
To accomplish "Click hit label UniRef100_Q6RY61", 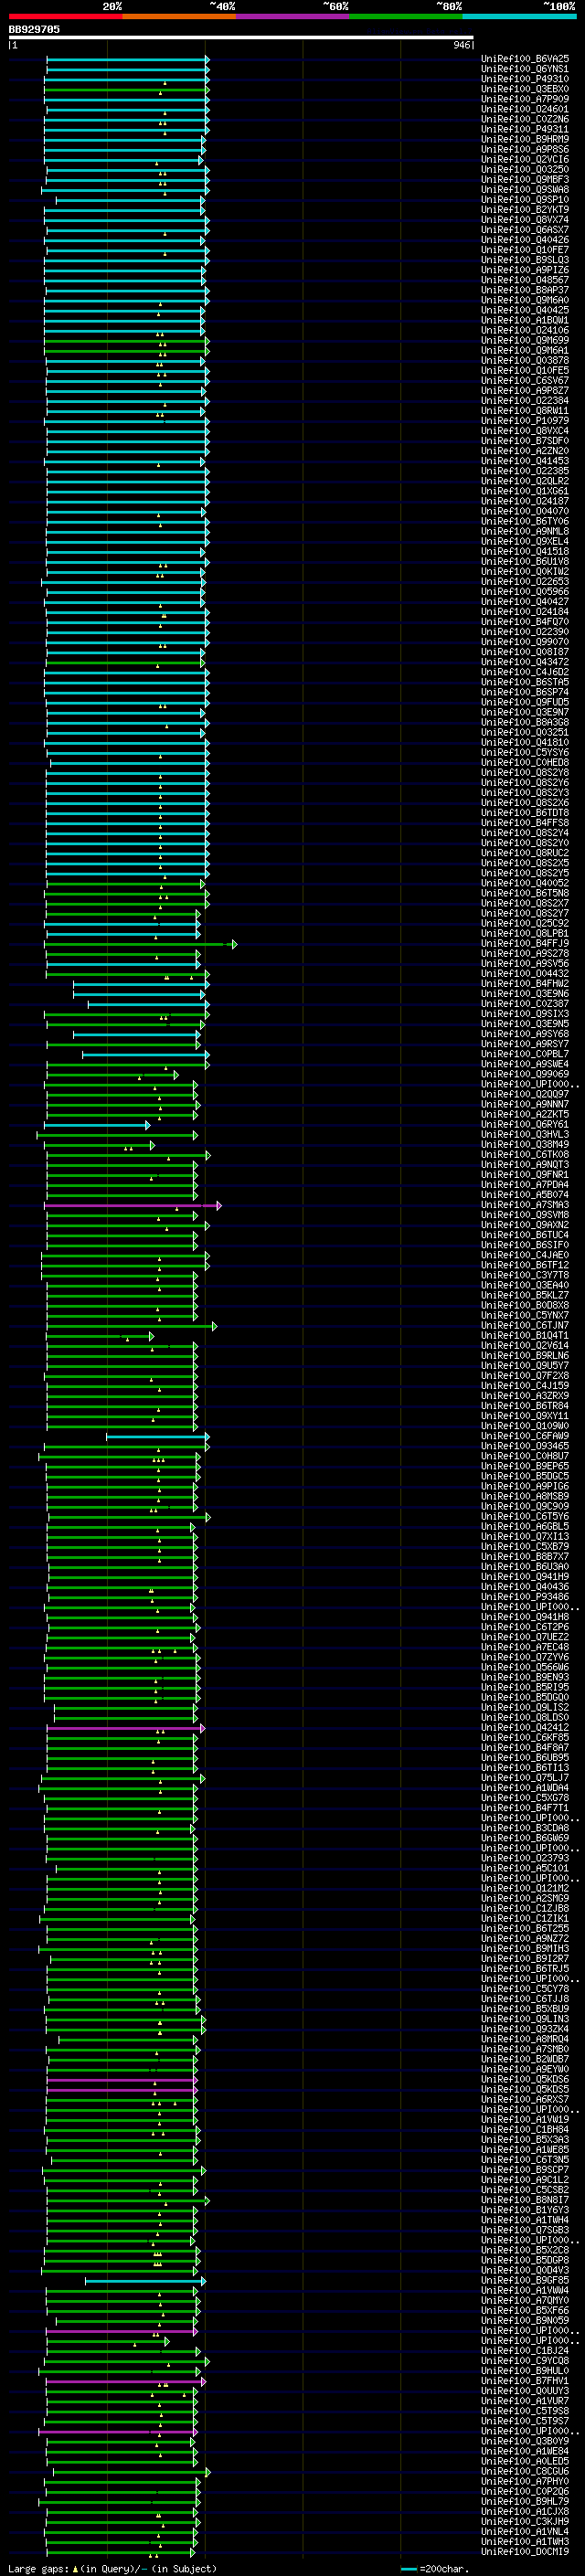I will (x=525, y=1124).
